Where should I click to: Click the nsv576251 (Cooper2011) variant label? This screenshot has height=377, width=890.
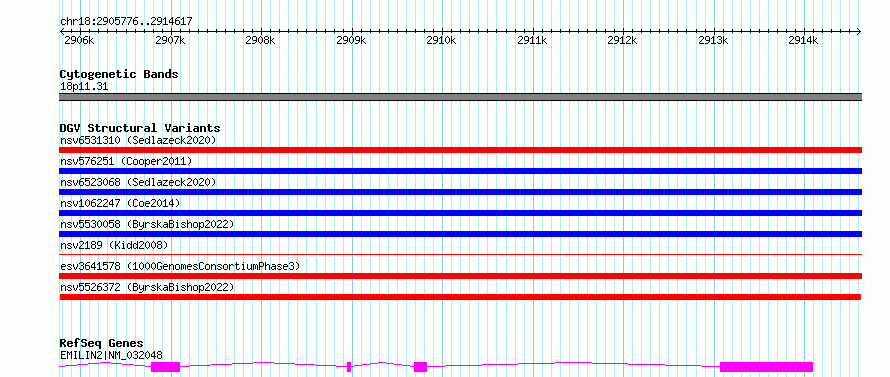point(126,161)
